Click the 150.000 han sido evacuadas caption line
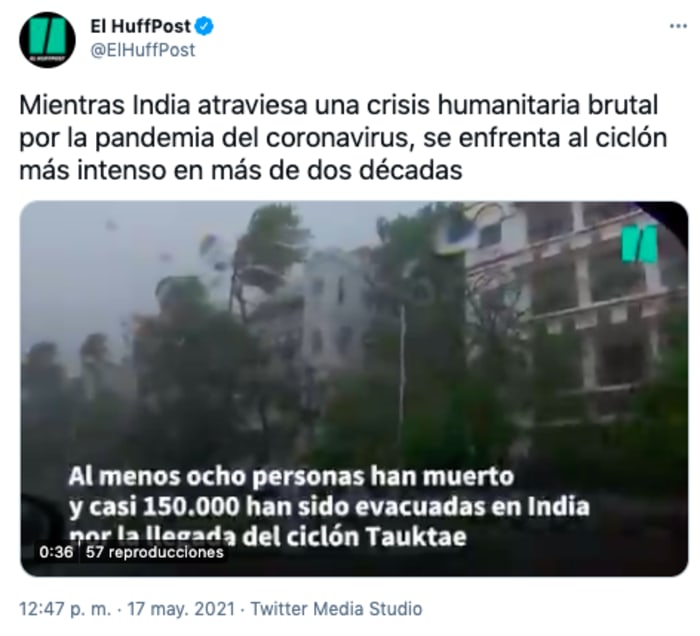The height and width of the screenshot is (636, 700). pos(329,507)
